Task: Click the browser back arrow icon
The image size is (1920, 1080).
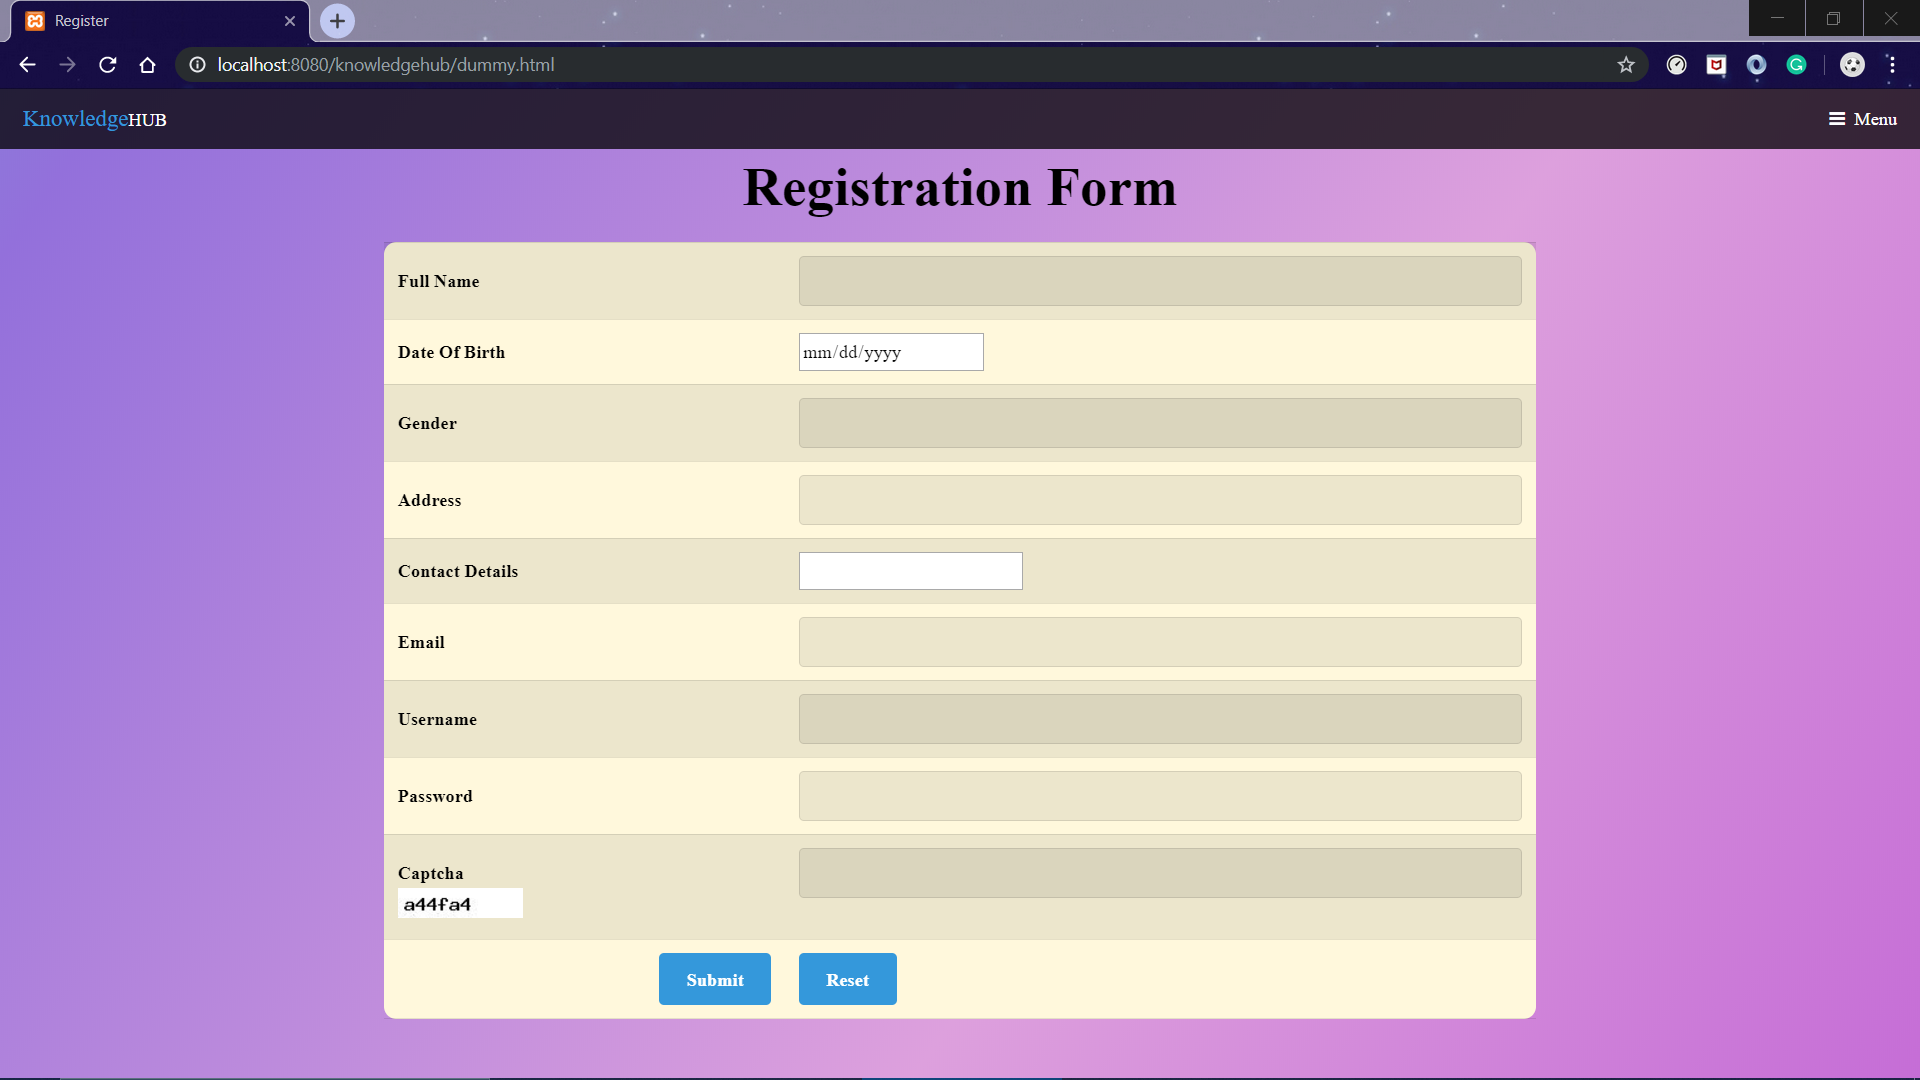Action: [x=27, y=65]
